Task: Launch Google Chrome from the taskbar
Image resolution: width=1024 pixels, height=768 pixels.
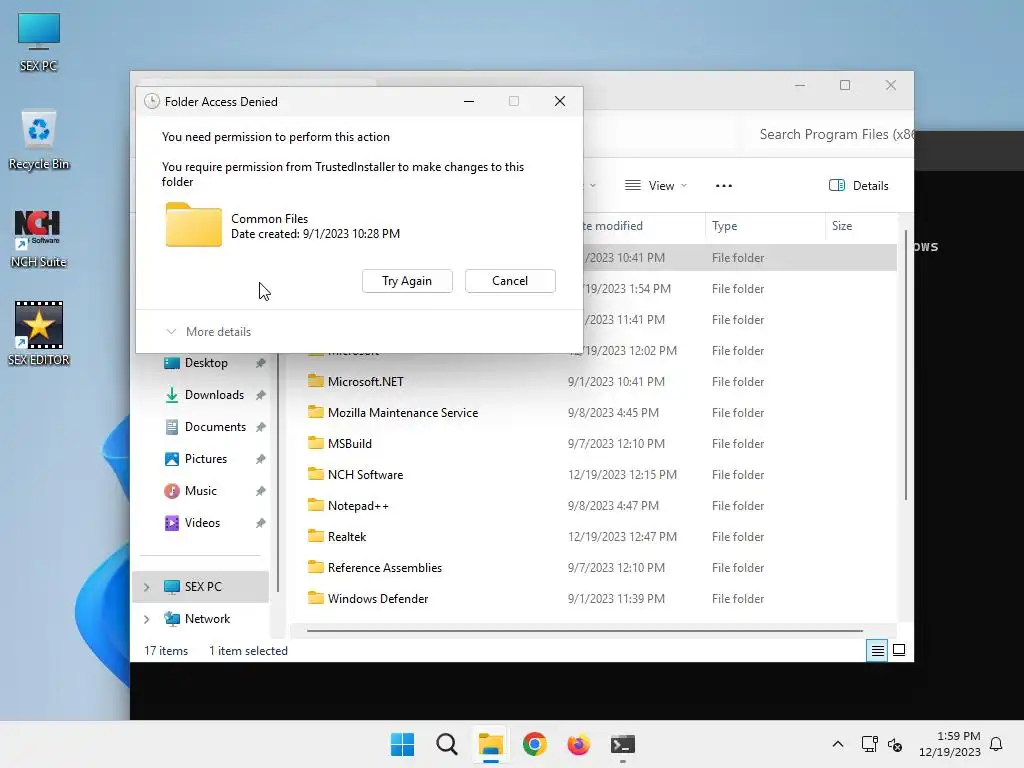Action: tap(534, 744)
